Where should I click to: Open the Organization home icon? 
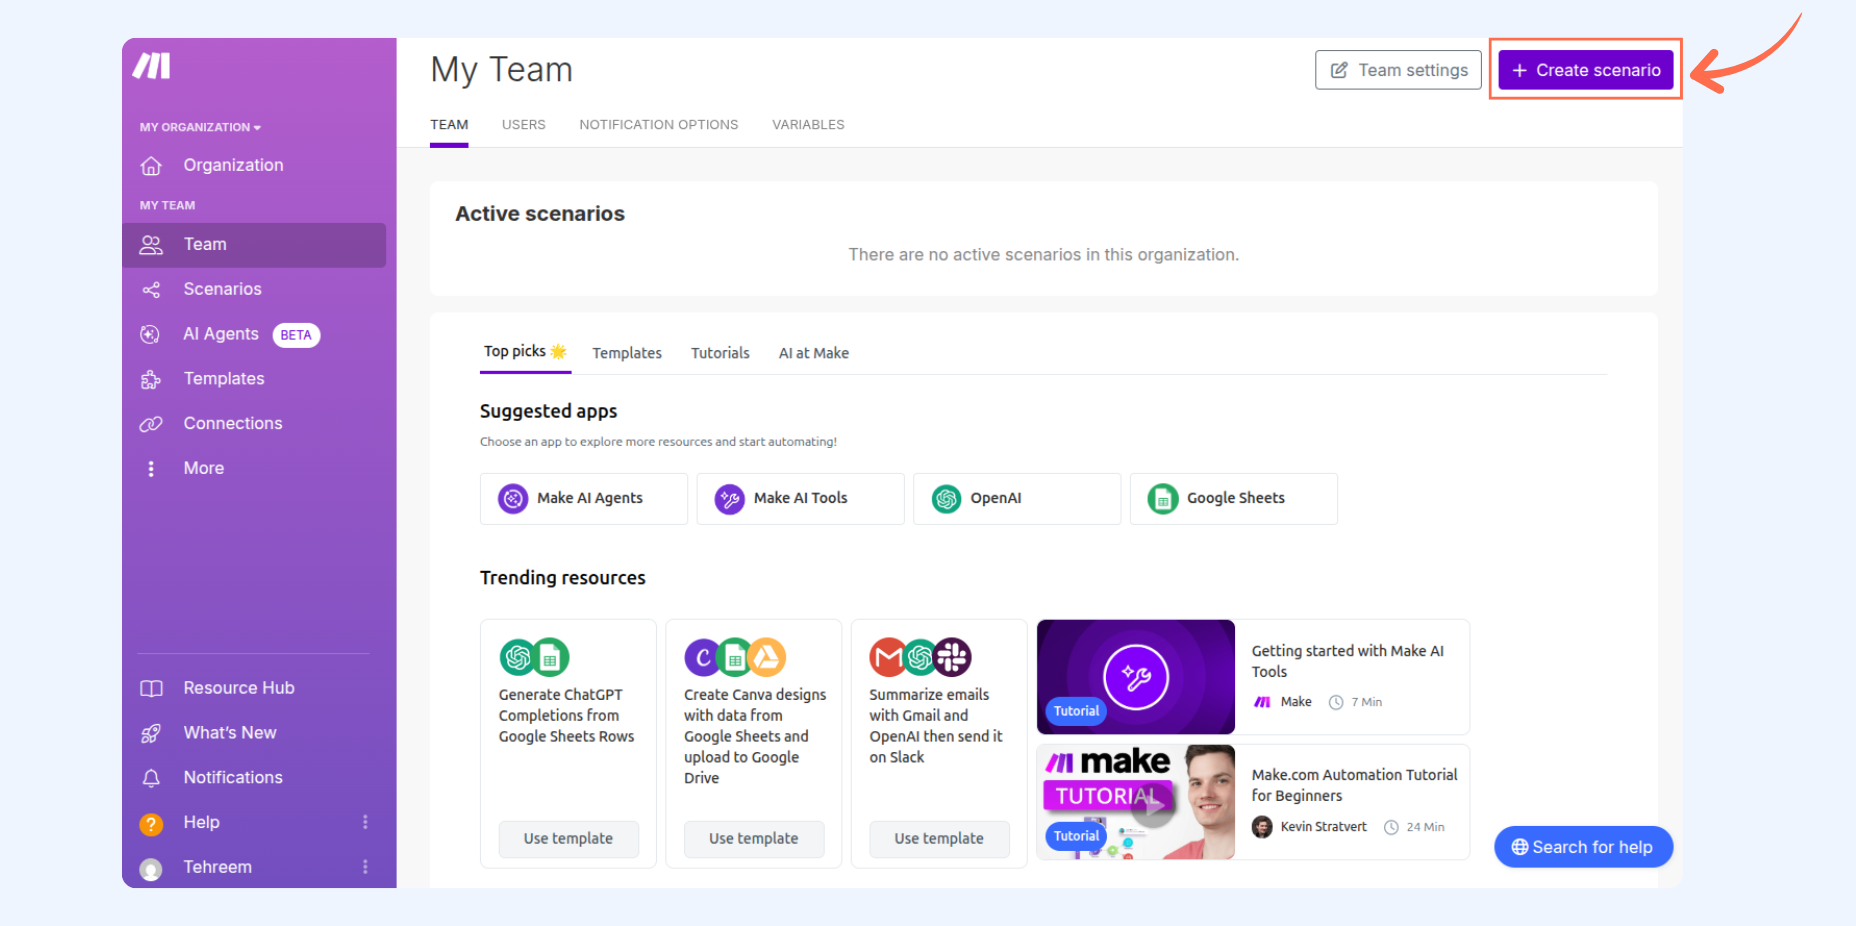tap(151, 166)
